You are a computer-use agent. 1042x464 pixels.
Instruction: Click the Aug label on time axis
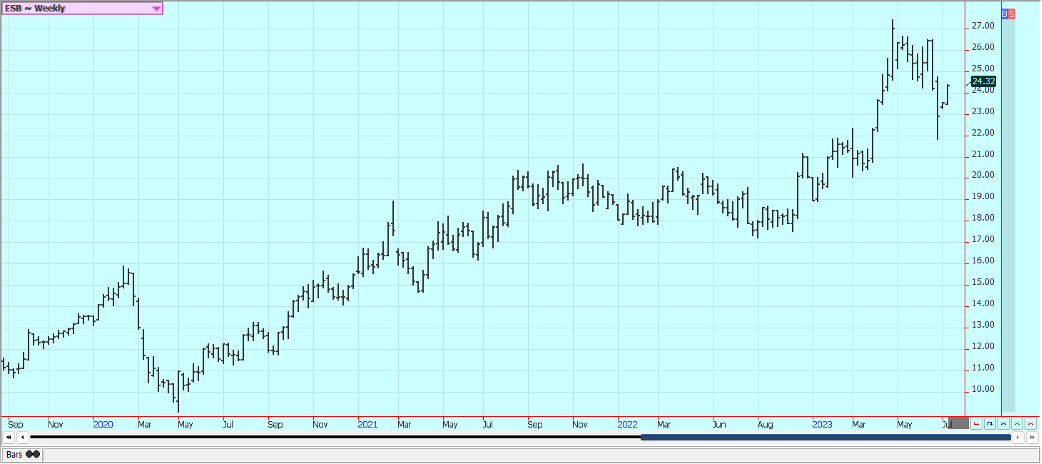click(766, 423)
